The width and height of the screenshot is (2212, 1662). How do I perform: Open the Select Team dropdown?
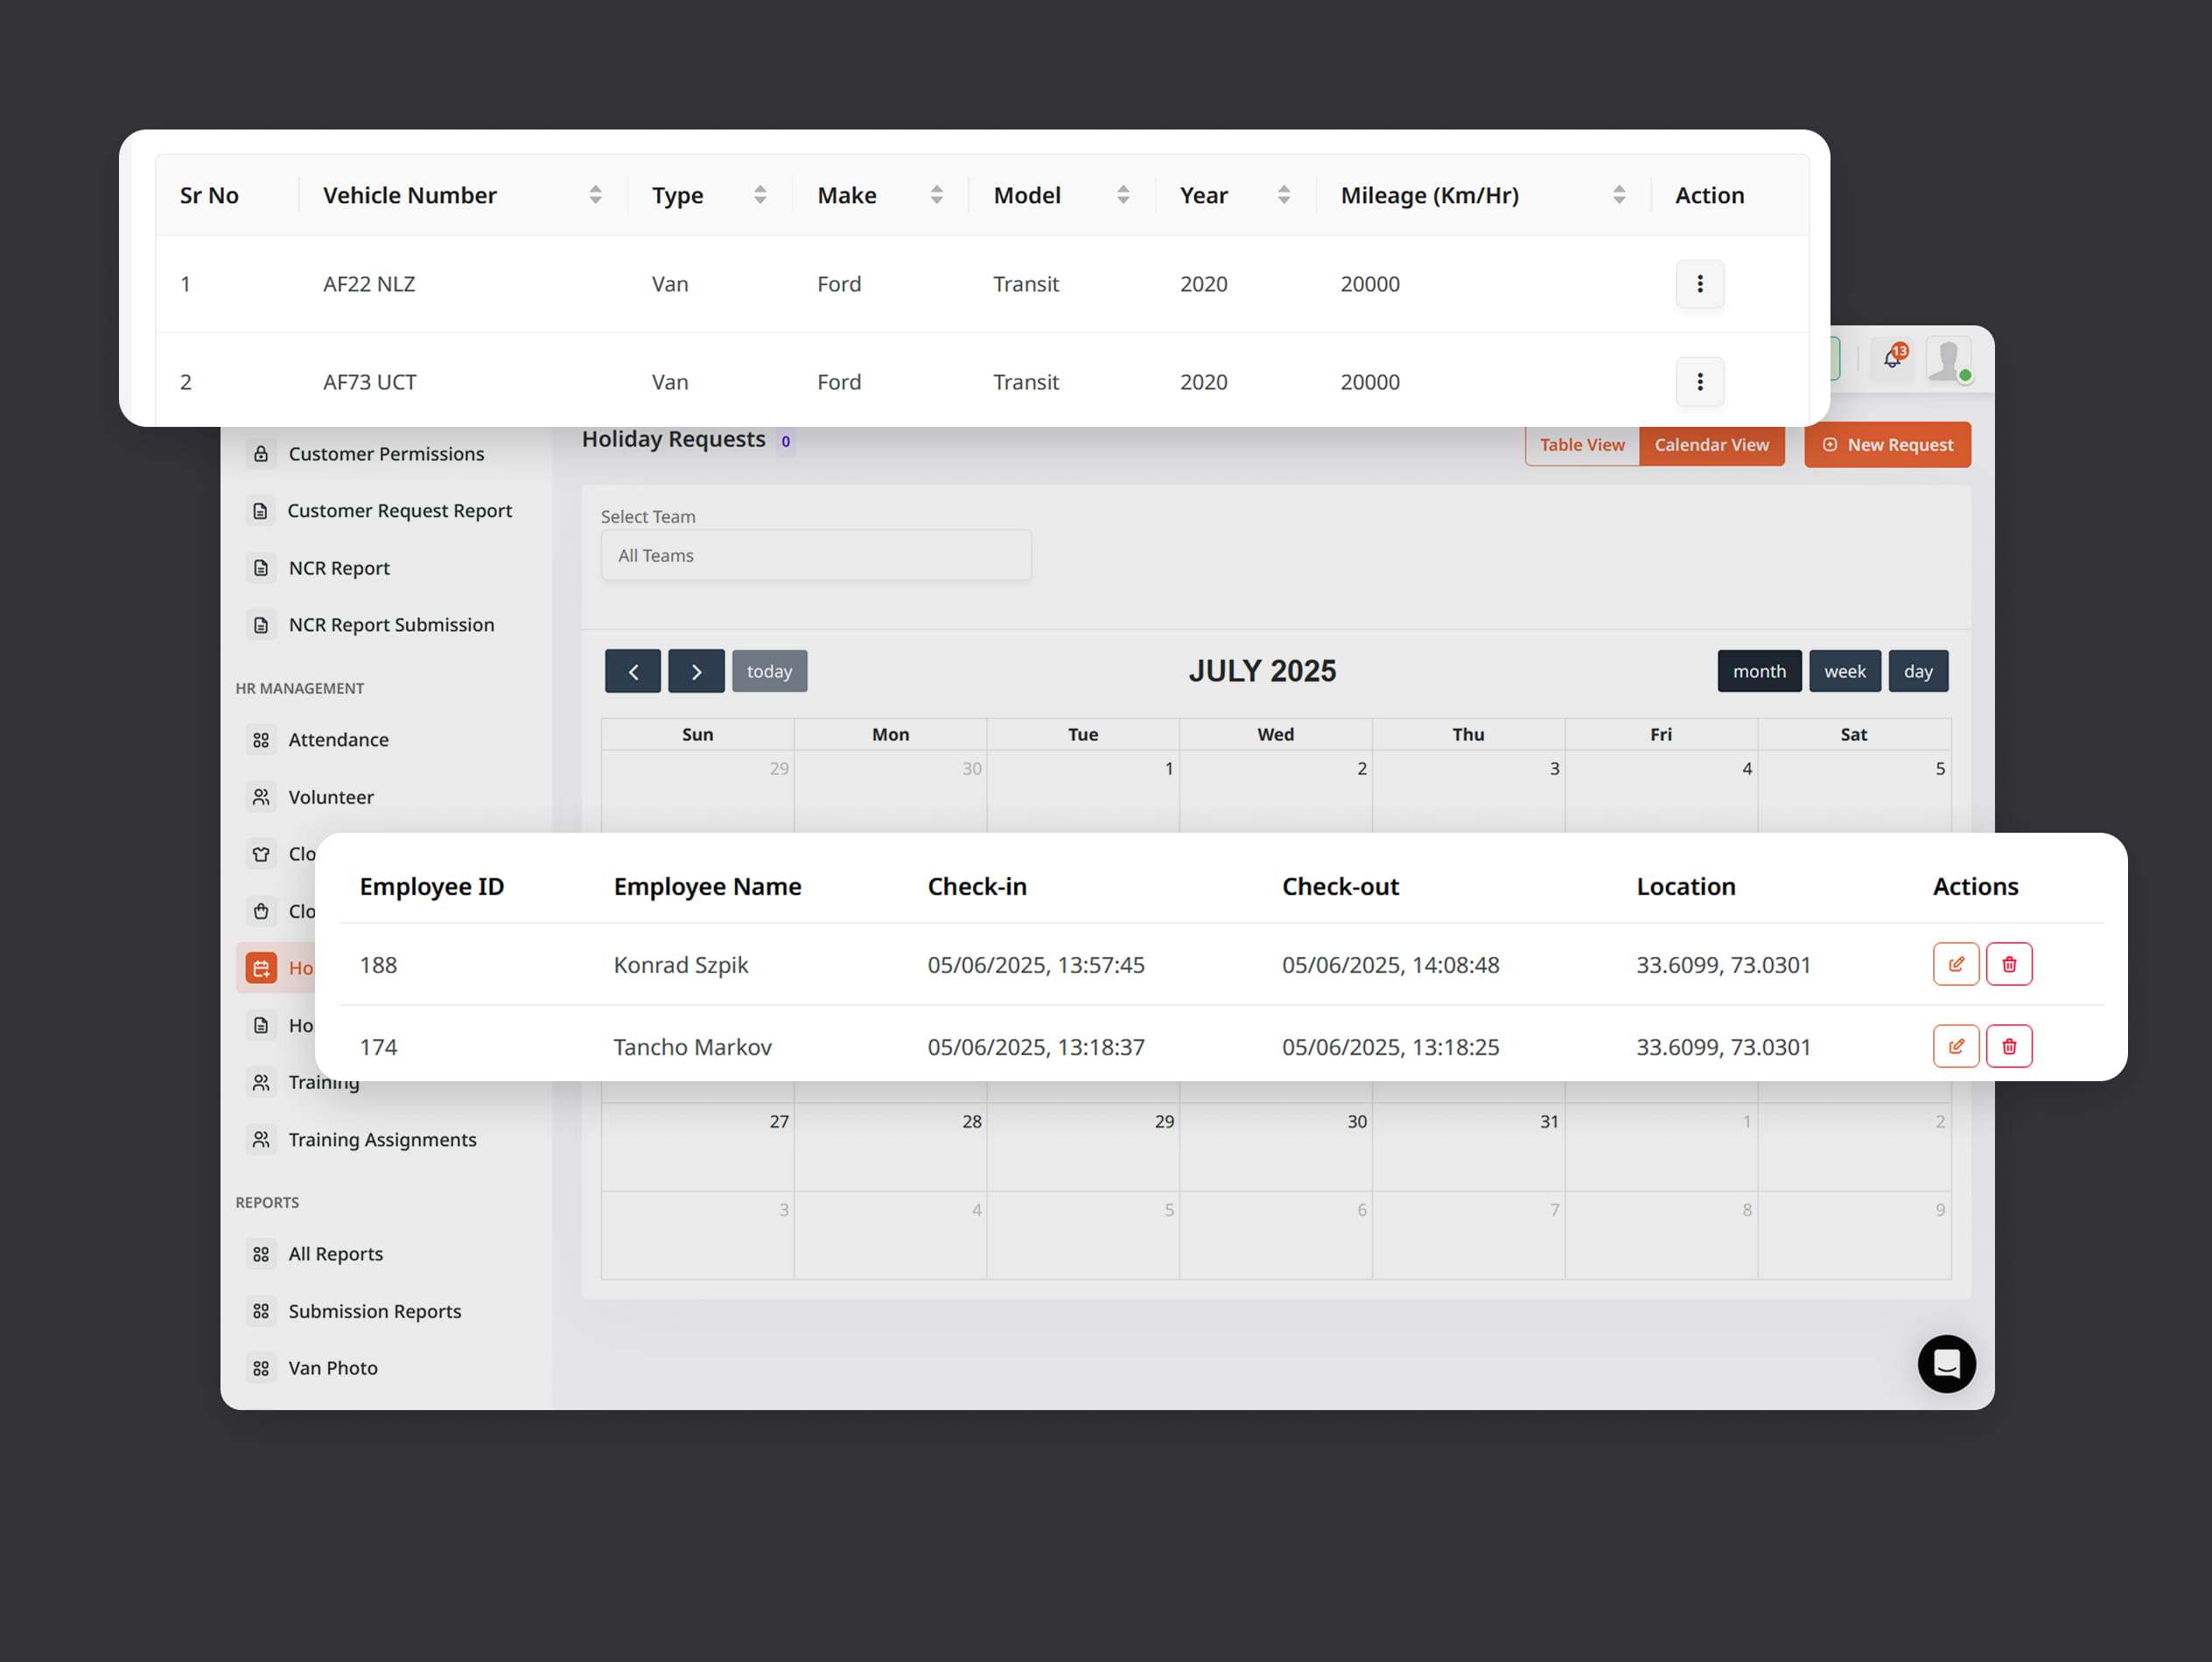tap(815, 555)
